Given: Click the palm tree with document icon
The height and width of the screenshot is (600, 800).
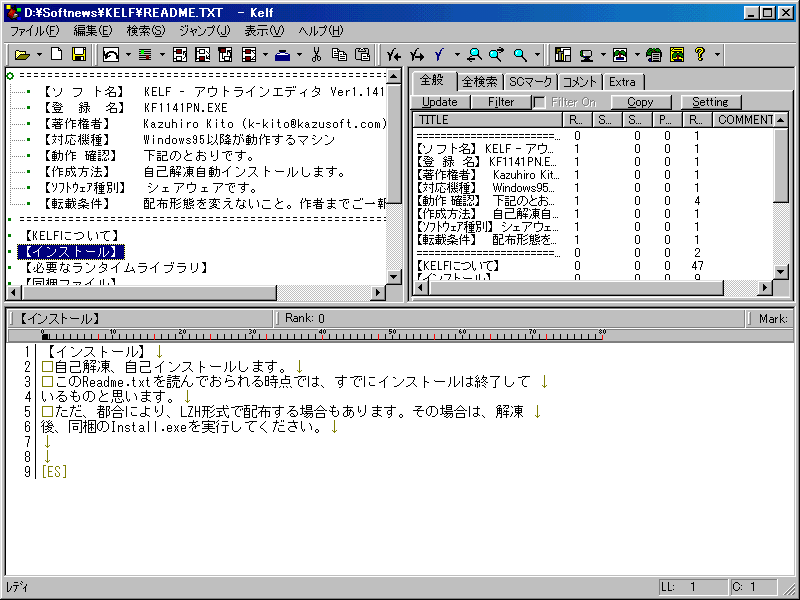Looking at the screenshot, I should click(x=654, y=55).
